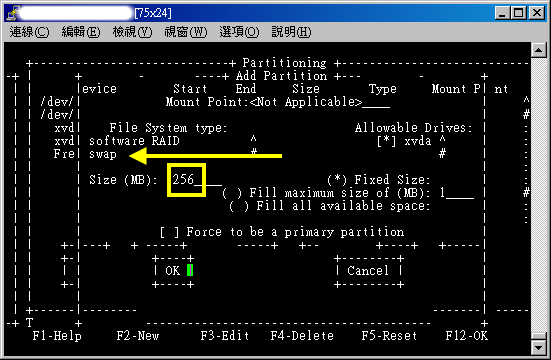
Task: Open the 編輯(E) menu
Action: click(81, 32)
